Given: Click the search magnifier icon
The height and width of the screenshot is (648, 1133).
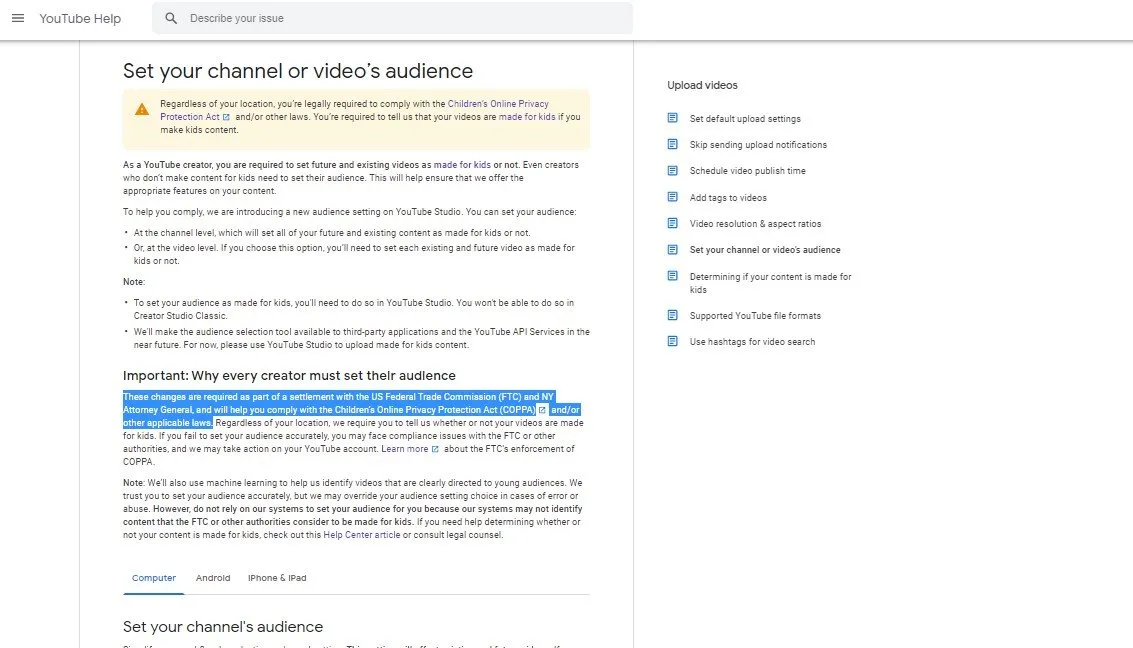Looking at the screenshot, I should click(171, 18).
